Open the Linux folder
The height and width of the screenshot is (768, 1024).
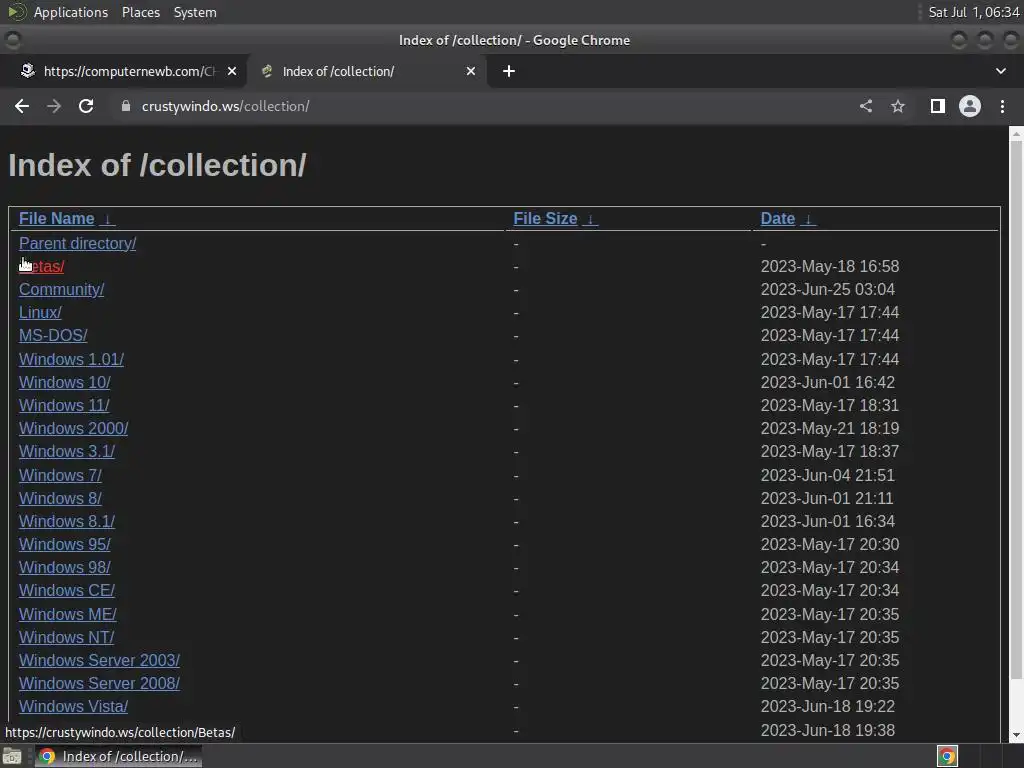pos(40,312)
